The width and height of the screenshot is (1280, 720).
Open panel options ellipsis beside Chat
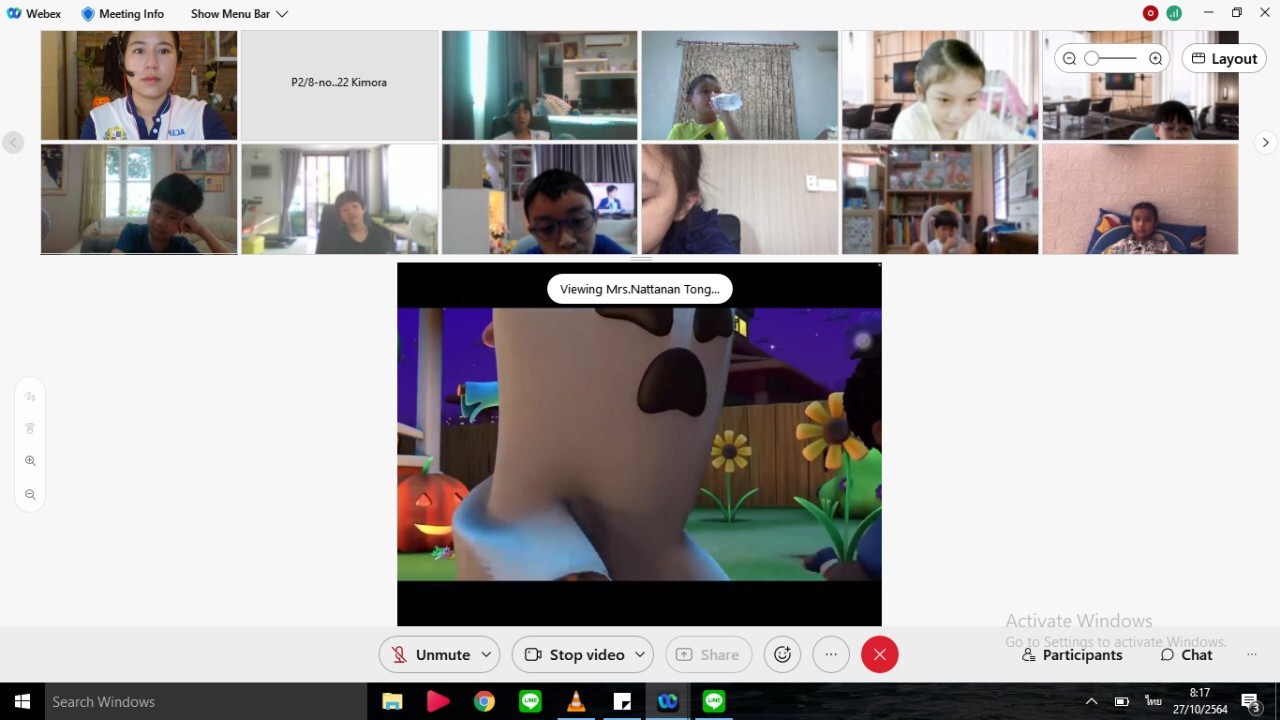tap(1252, 655)
